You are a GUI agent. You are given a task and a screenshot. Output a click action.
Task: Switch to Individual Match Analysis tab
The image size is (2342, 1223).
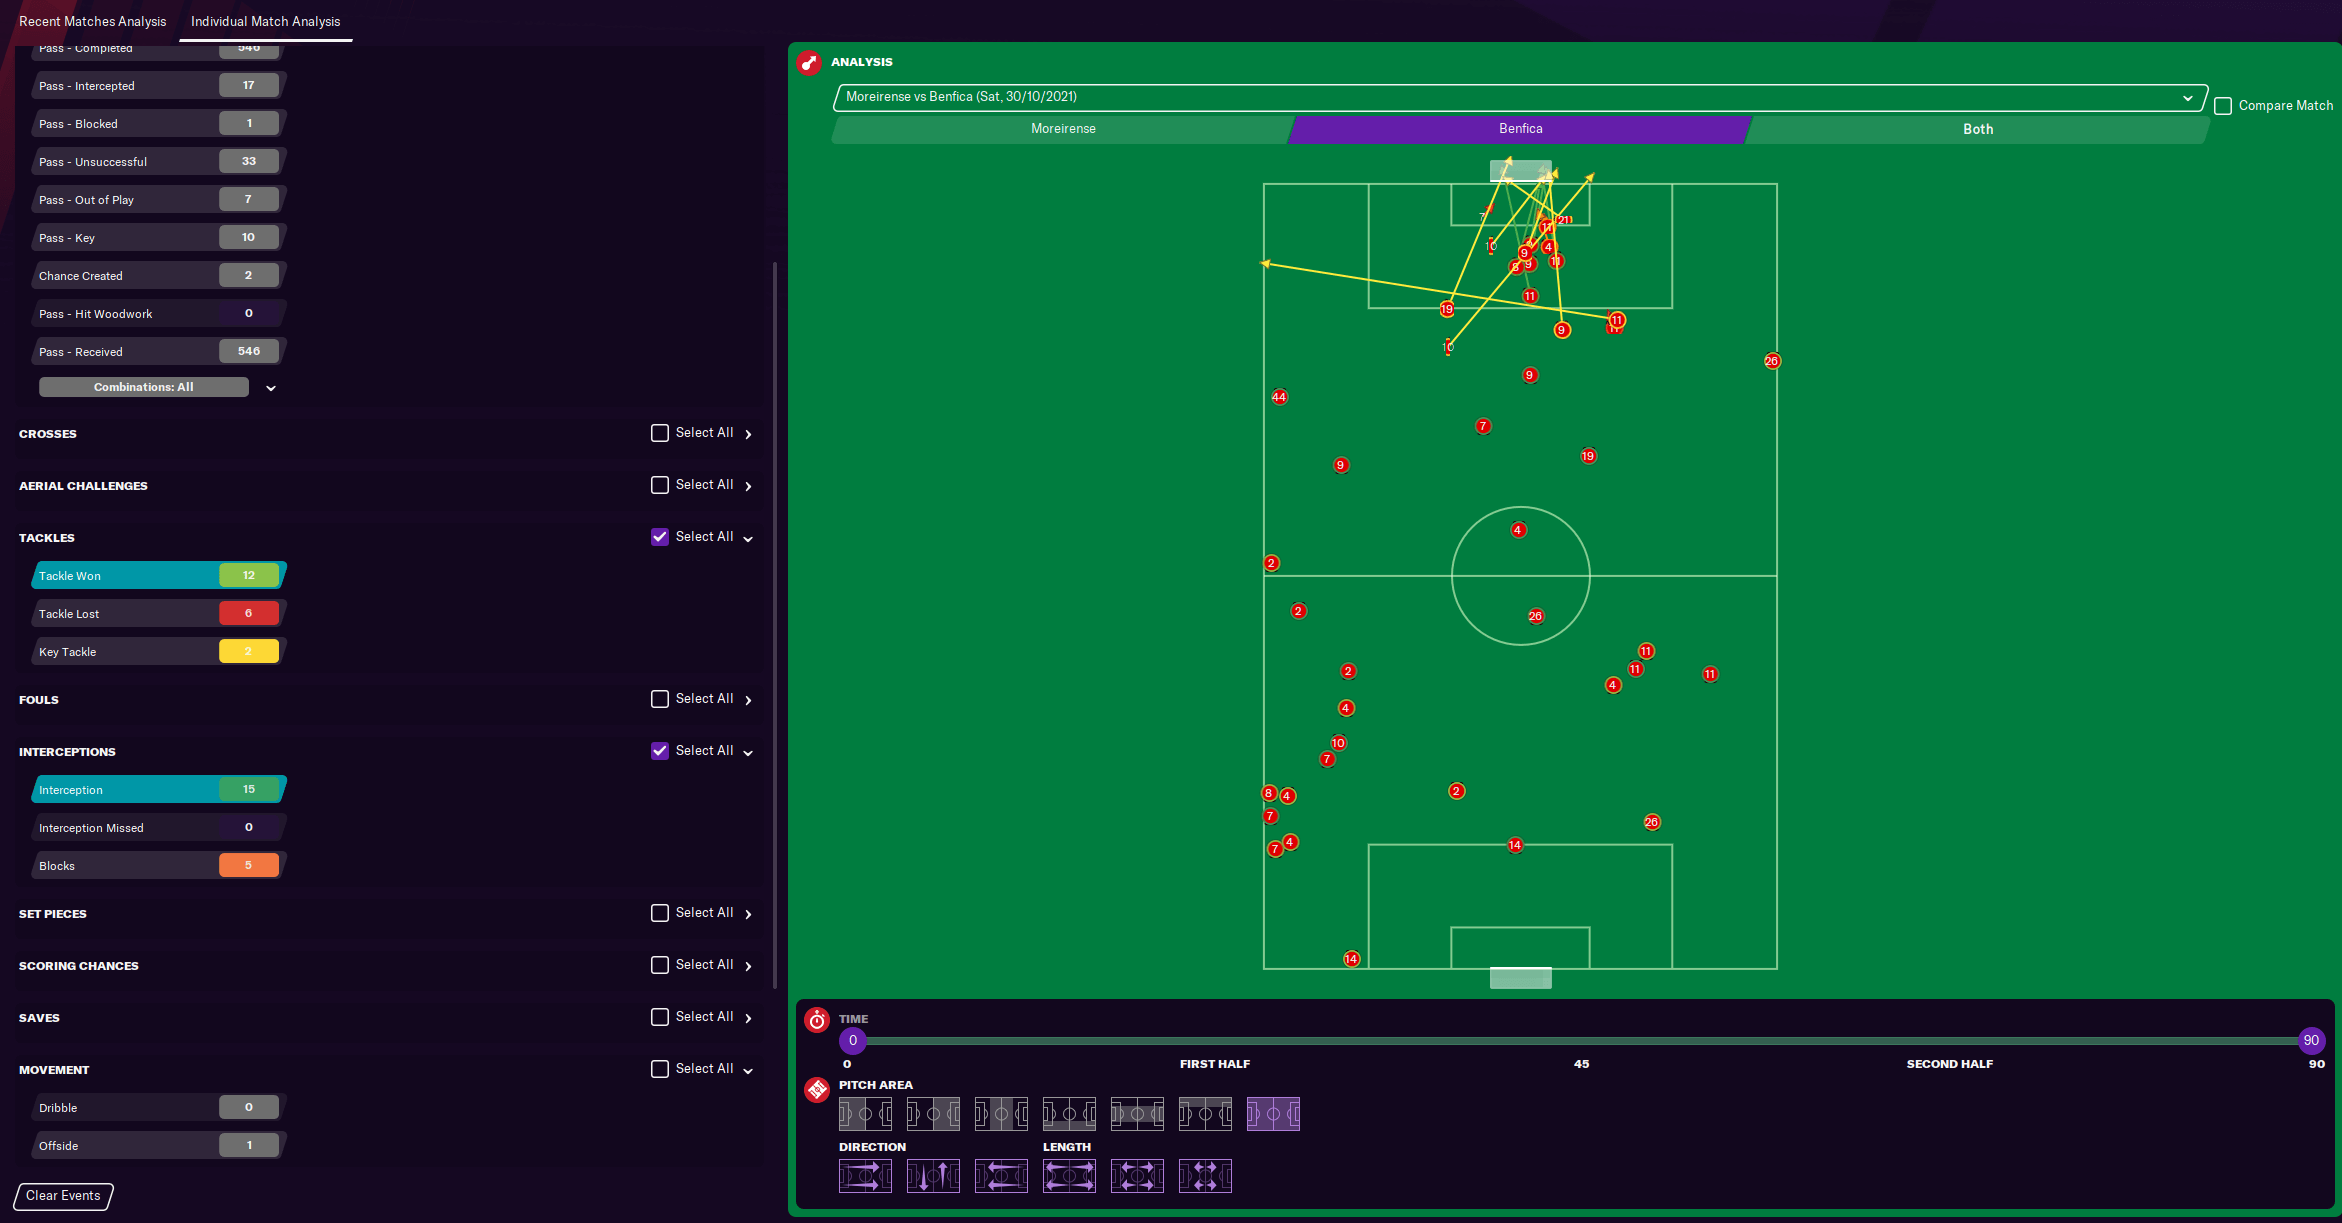266,21
